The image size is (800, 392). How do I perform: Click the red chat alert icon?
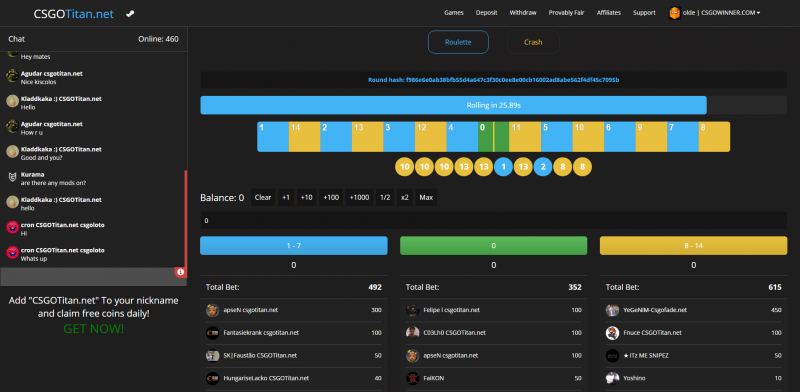tap(181, 272)
